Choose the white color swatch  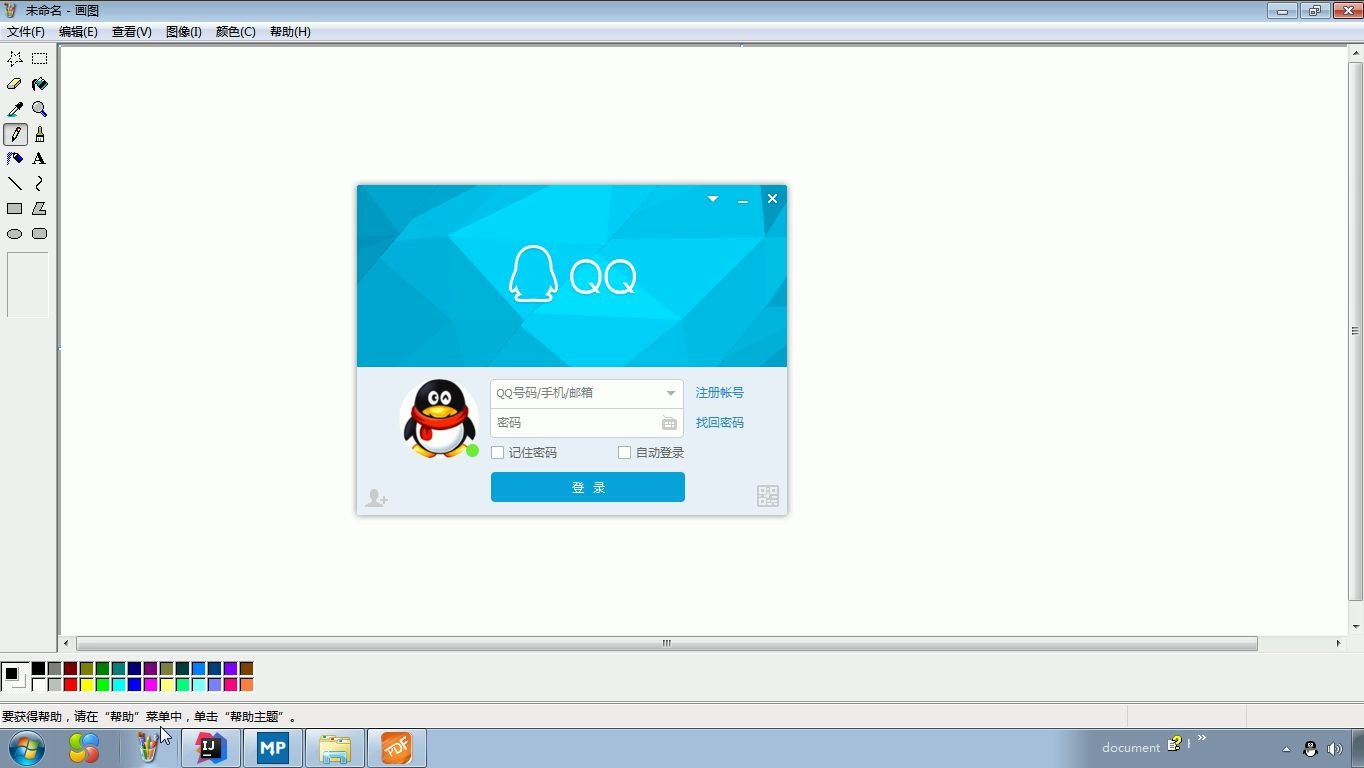point(38,685)
